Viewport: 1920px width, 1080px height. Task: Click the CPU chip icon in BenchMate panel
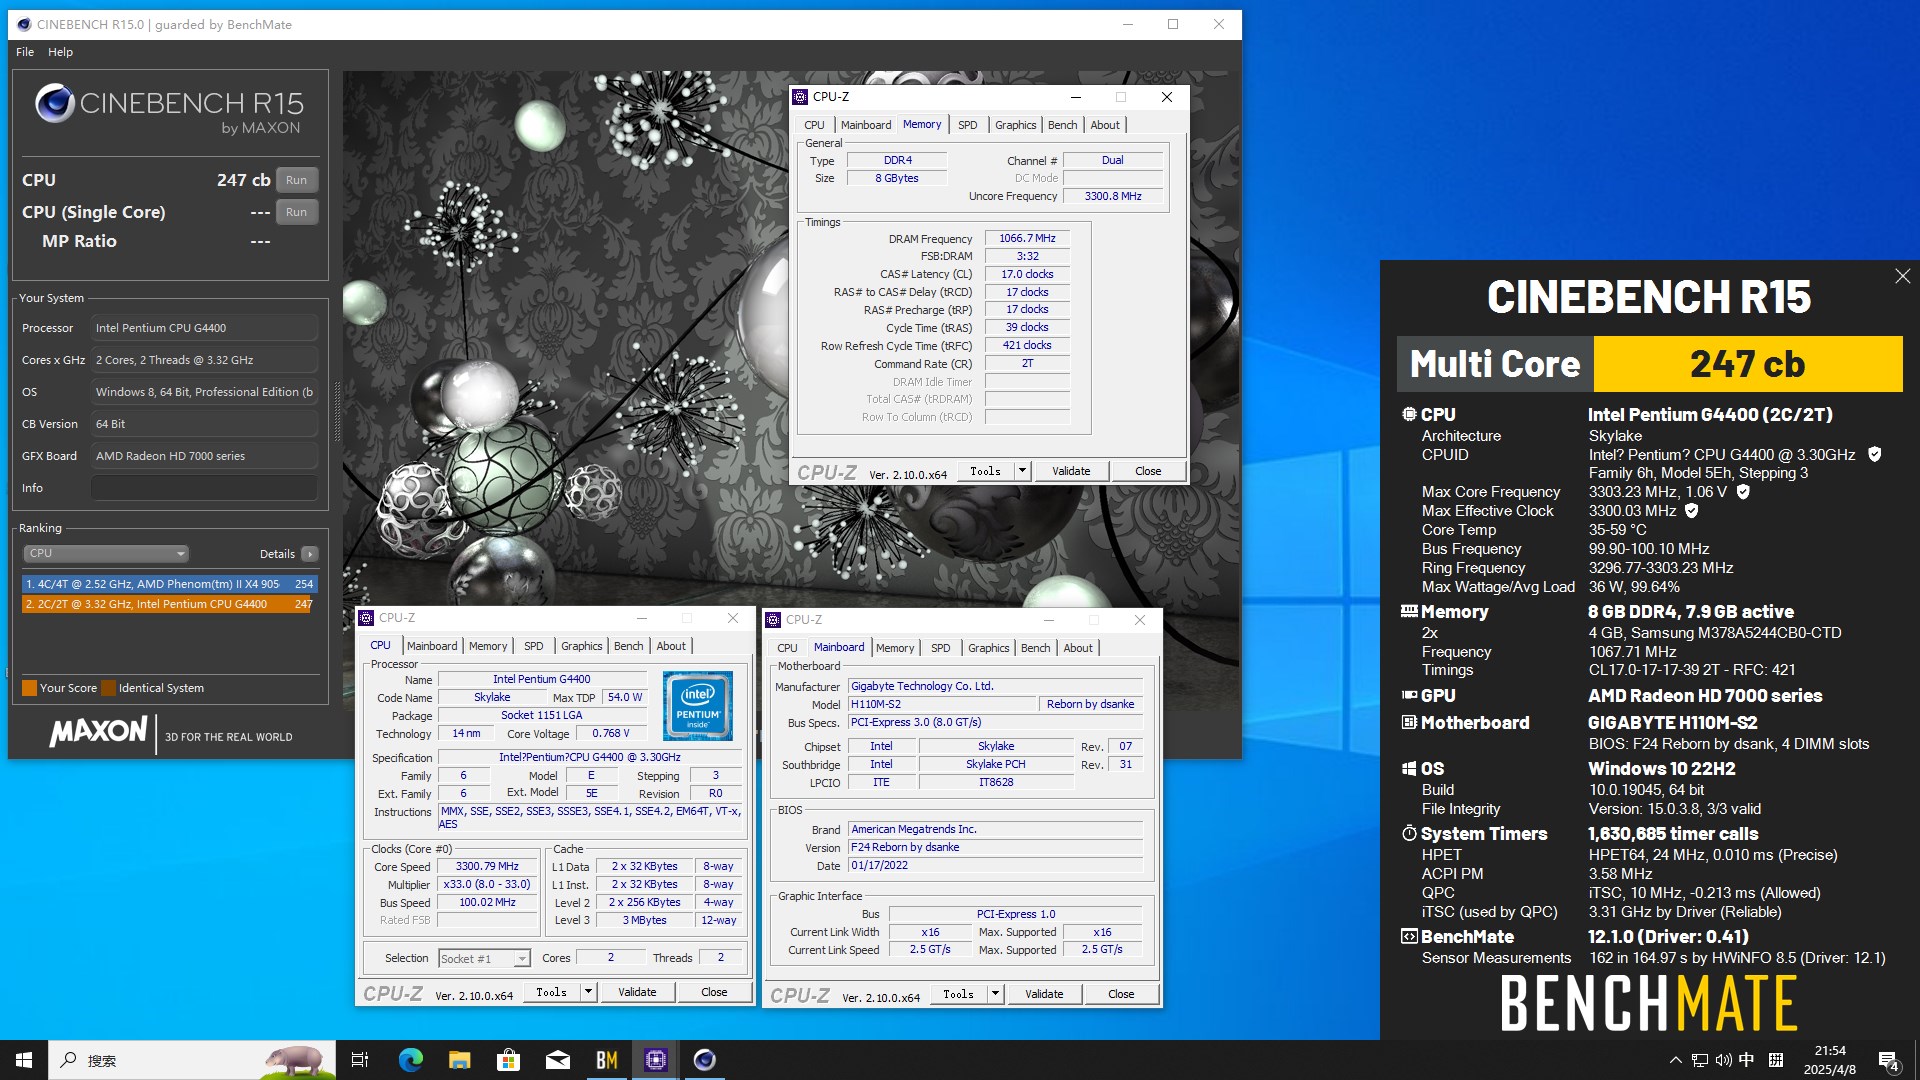click(1409, 414)
